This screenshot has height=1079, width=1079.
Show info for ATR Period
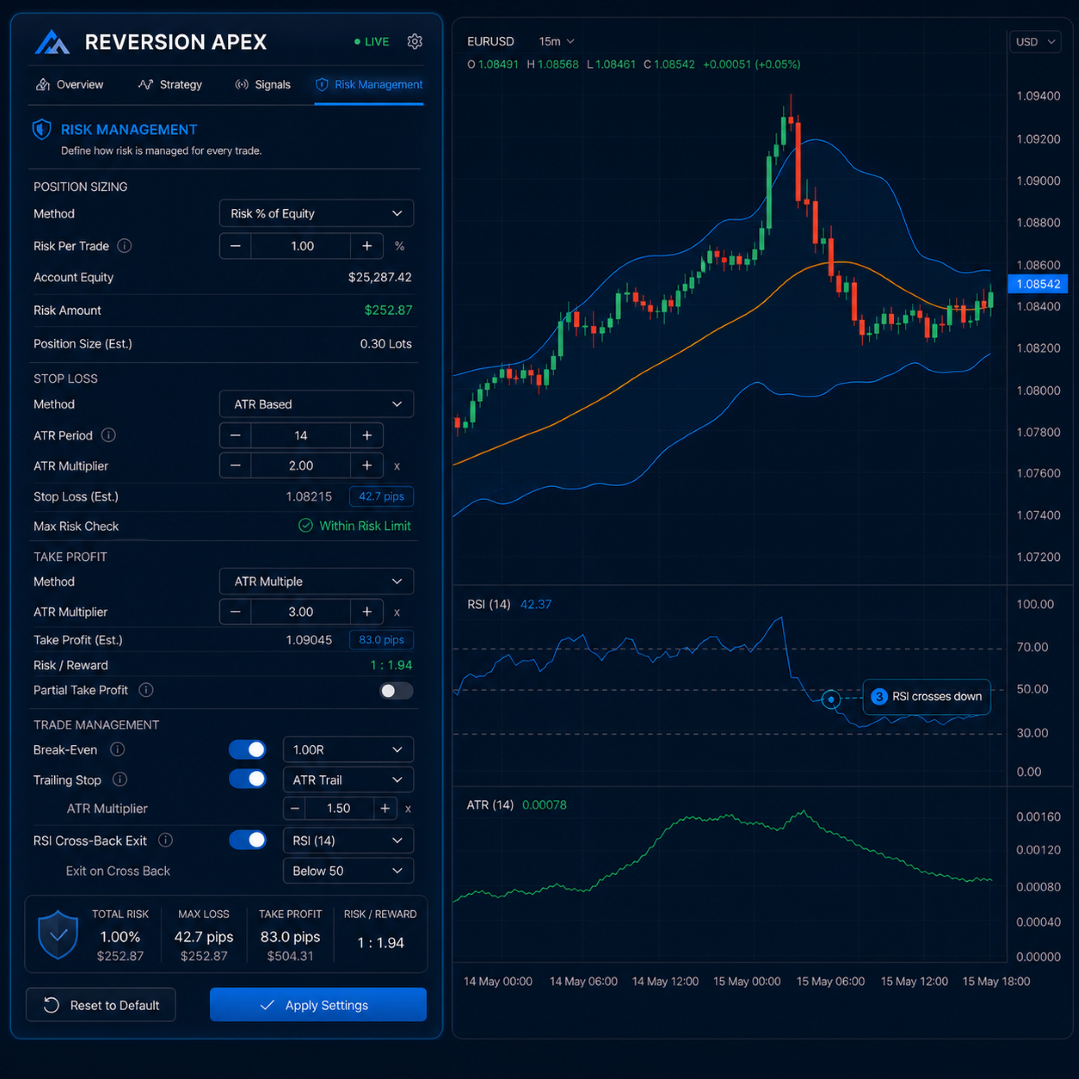(109, 435)
